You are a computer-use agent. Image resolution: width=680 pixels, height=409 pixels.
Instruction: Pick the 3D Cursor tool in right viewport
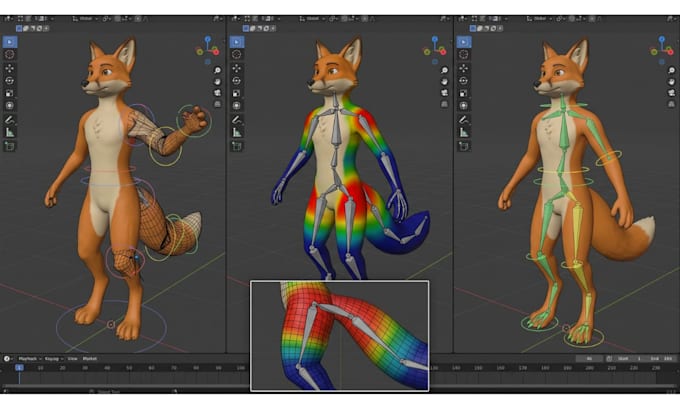click(464, 54)
